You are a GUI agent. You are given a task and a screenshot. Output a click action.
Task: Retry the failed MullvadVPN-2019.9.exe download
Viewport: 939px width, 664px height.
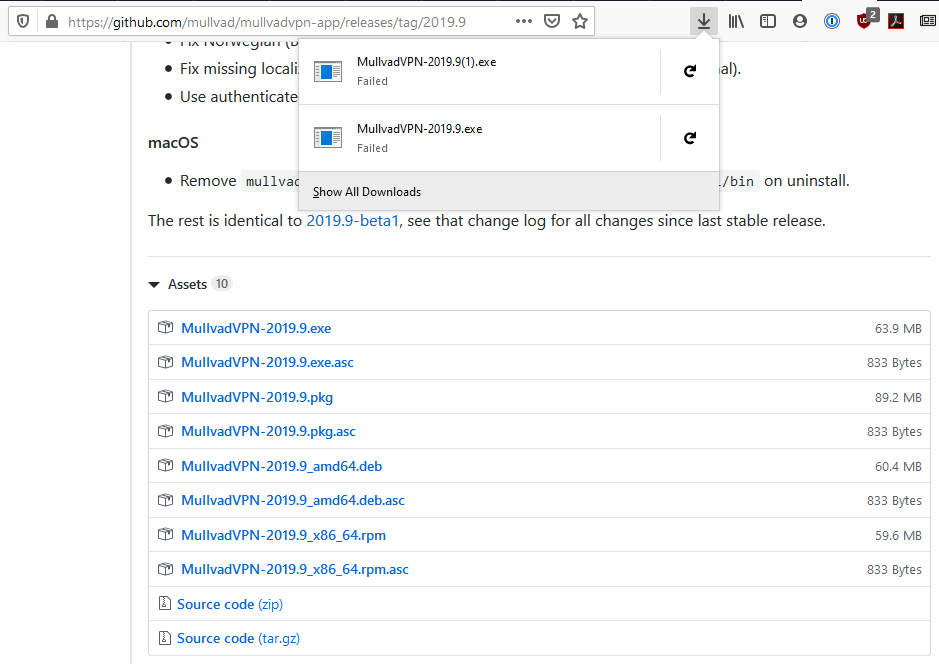click(x=689, y=137)
